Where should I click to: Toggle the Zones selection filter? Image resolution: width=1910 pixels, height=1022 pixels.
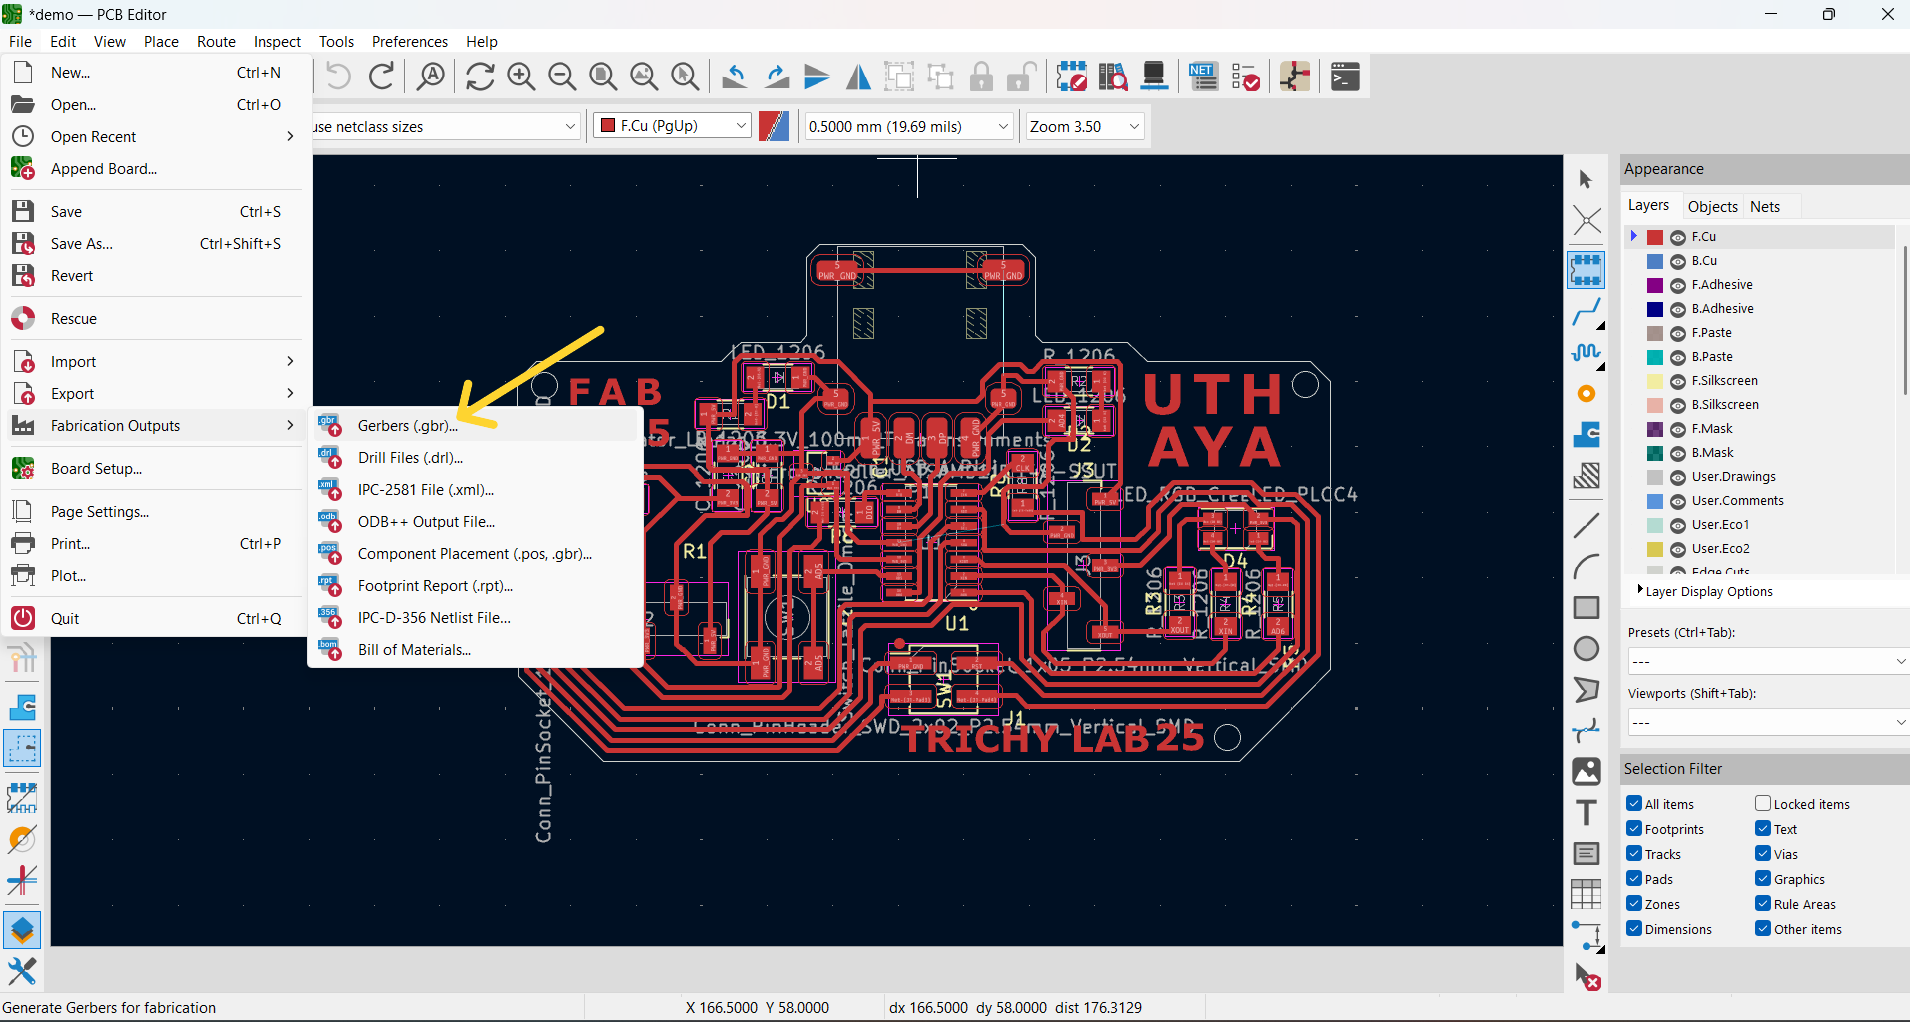[1634, 903]
